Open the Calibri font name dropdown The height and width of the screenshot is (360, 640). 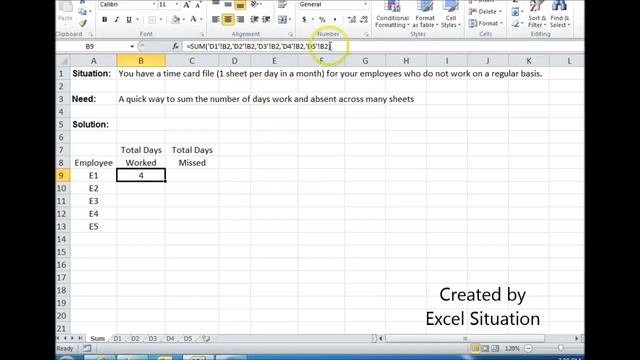154,4
